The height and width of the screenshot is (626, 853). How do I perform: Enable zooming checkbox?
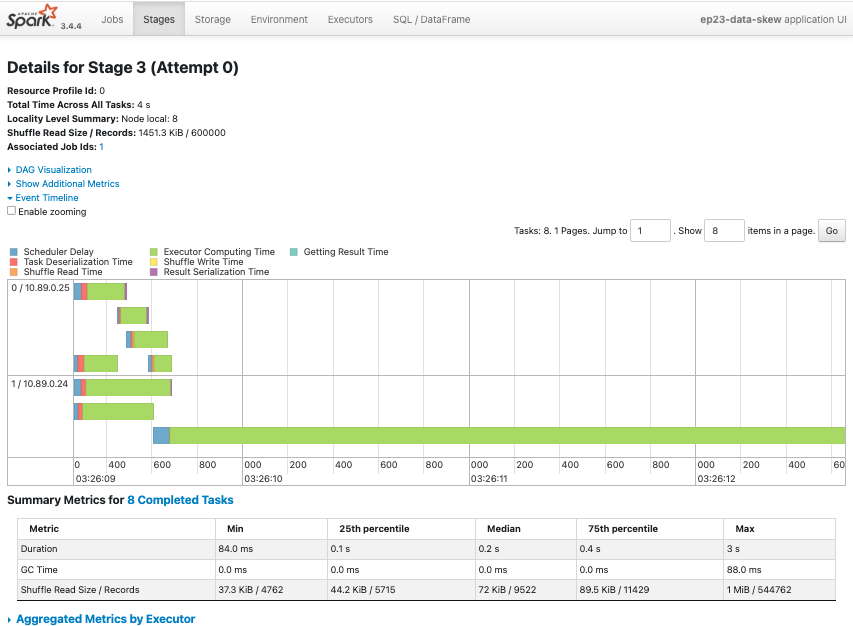11,211
